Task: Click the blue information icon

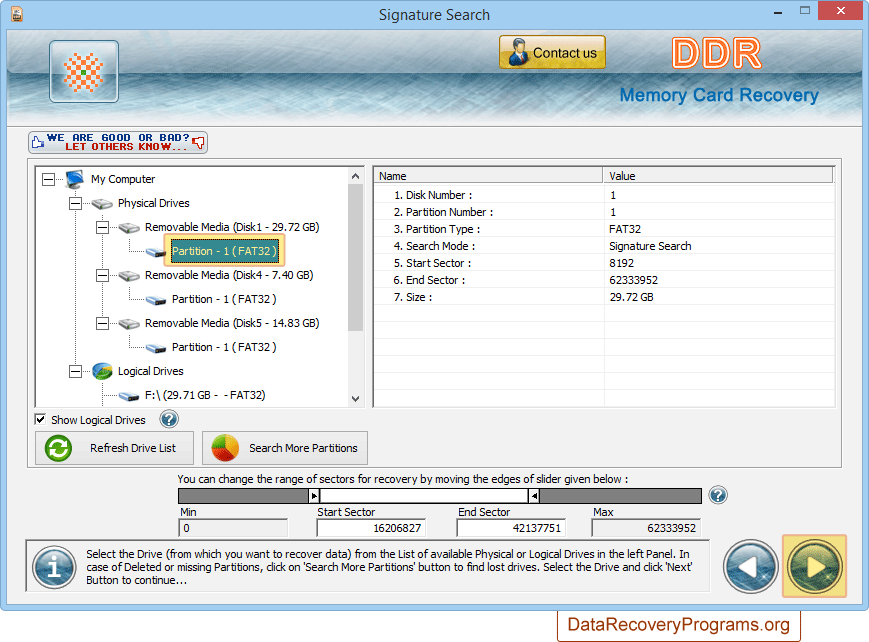Action: pos(53,566)
